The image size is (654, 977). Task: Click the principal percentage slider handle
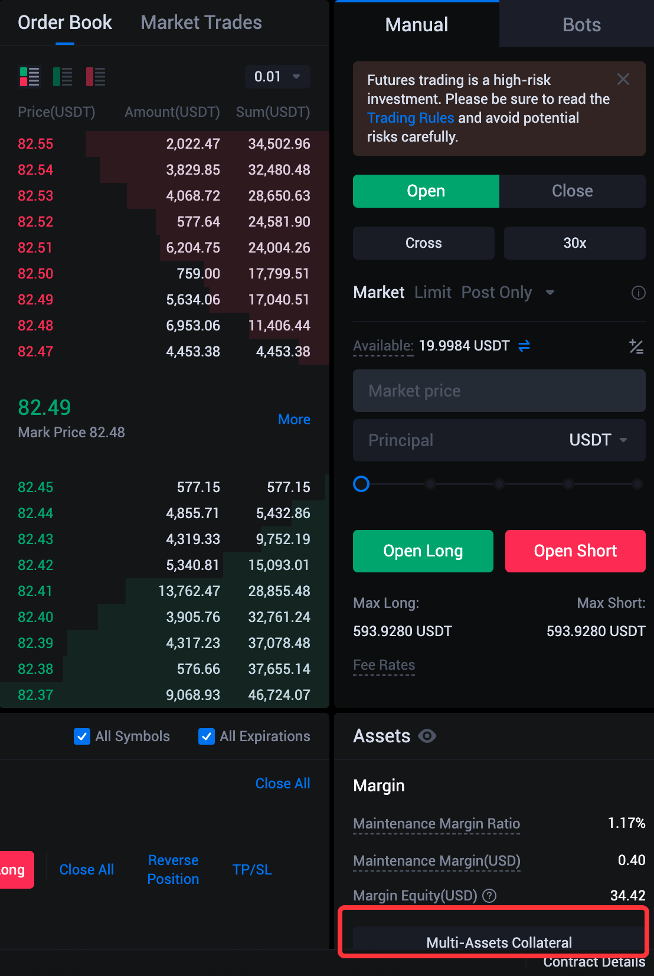click(362, 484)
